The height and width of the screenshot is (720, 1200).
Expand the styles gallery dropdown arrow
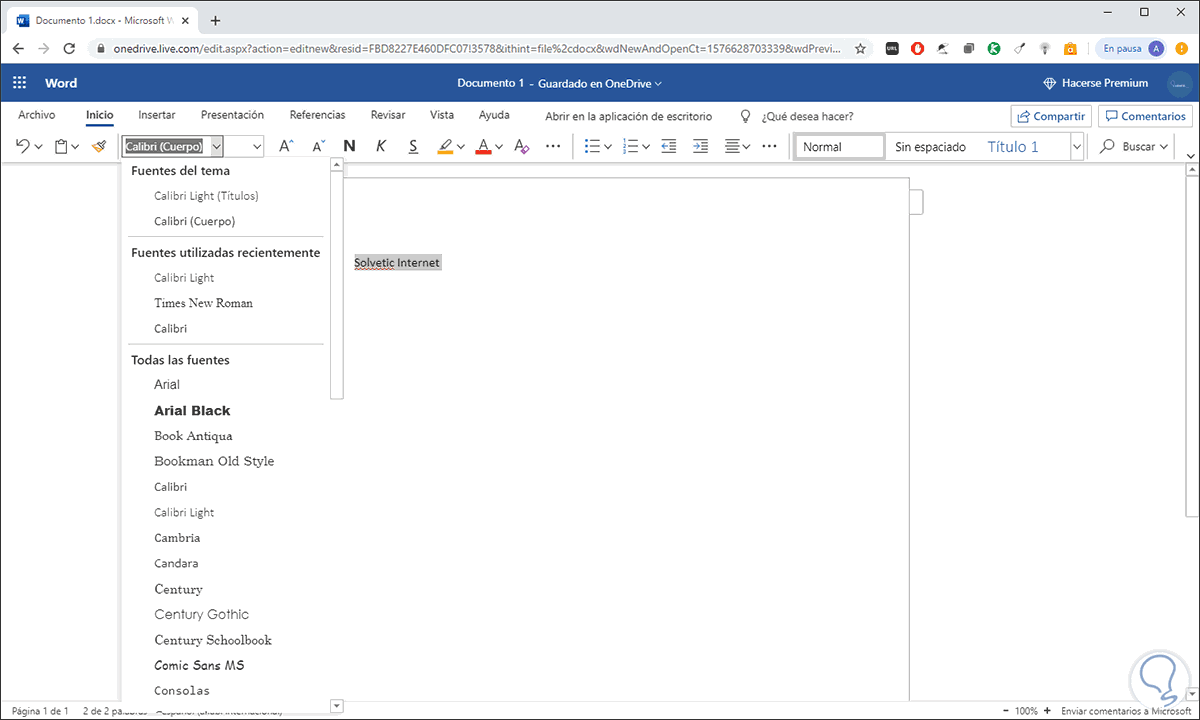click(x=1076, y=147)
